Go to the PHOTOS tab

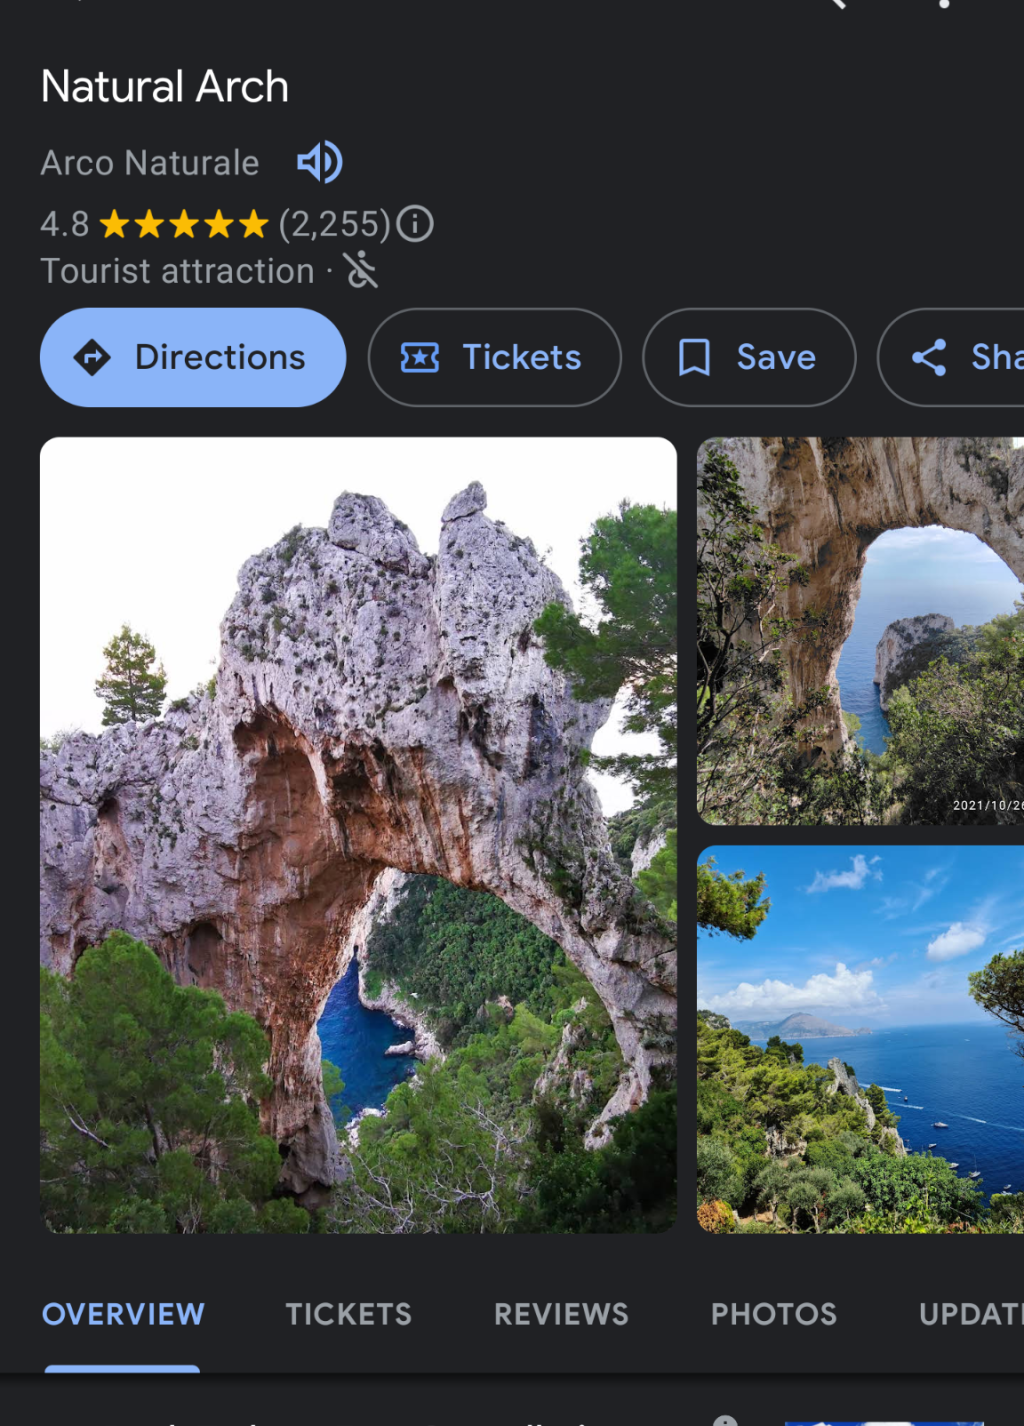(773, 1314)
